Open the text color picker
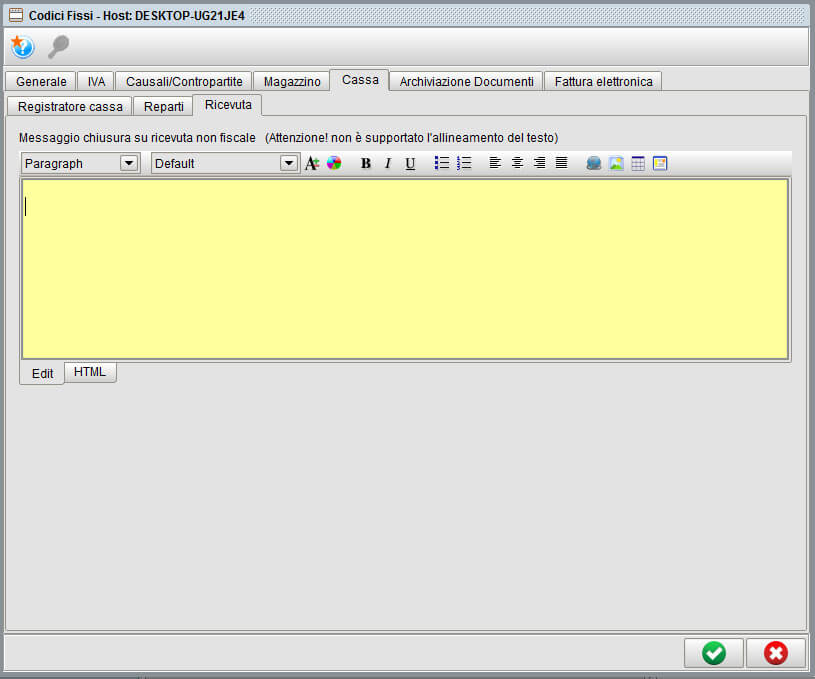815x679 pixels. pos(334,164)
